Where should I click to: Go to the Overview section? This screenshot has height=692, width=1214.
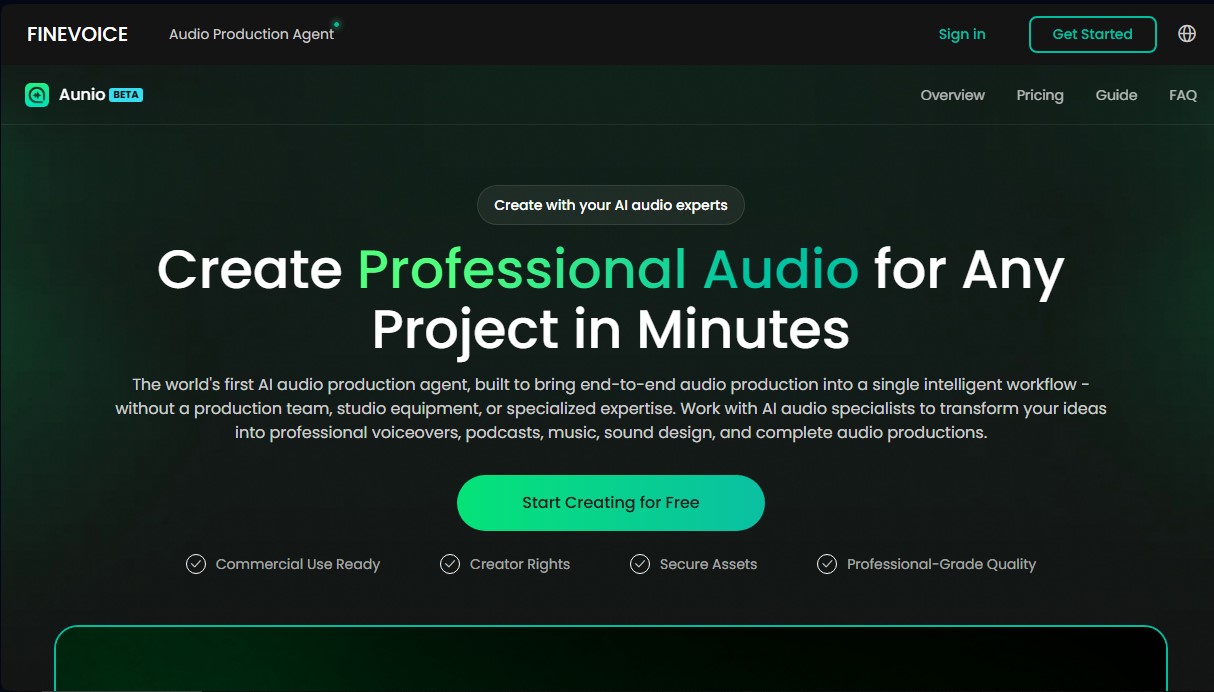(952, 95)
